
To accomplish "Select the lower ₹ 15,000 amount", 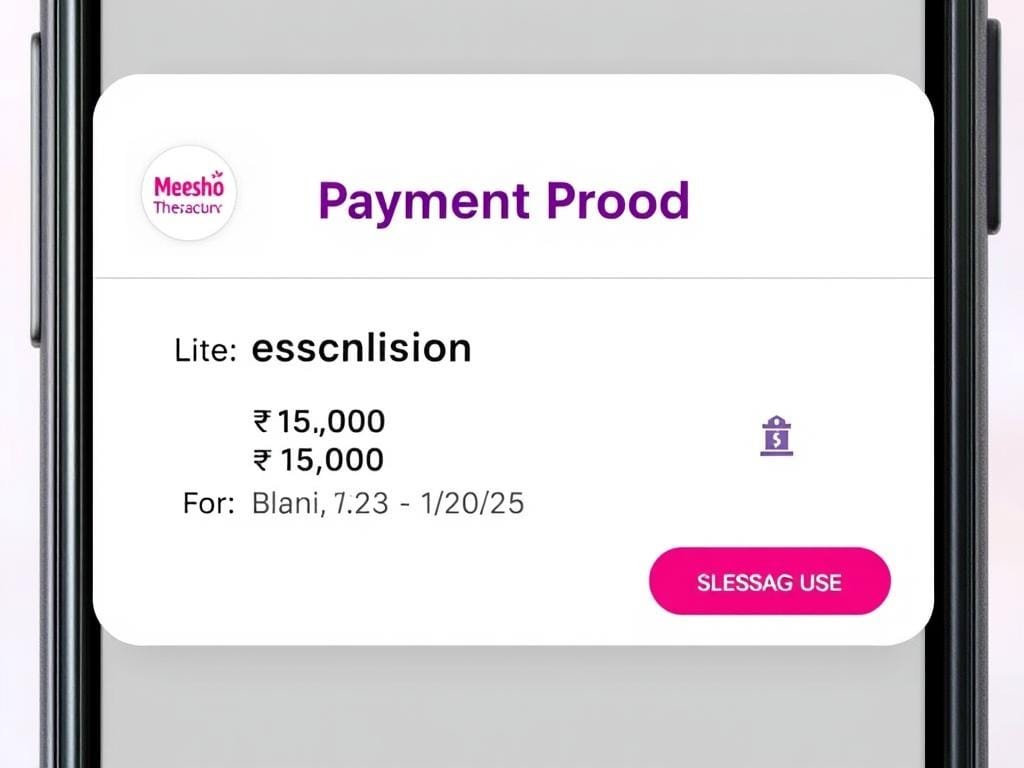I will click(319, 460).
